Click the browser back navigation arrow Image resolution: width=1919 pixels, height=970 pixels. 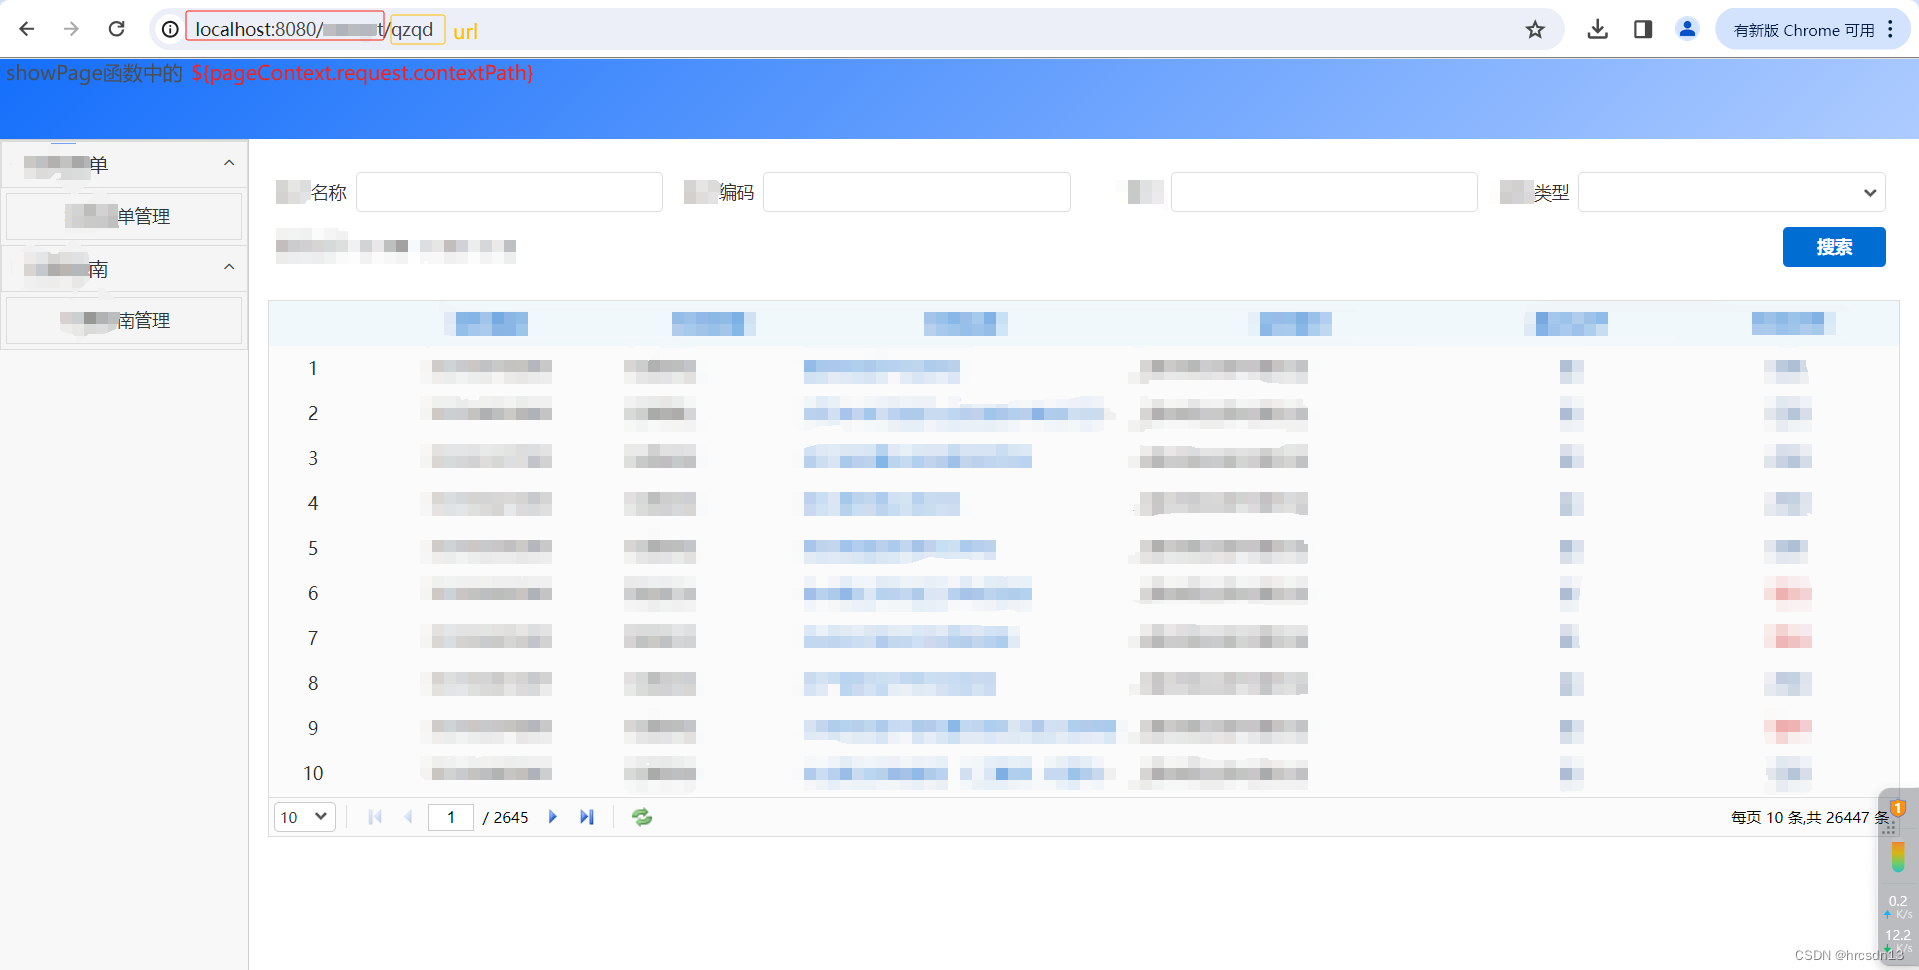click(26, 29)
